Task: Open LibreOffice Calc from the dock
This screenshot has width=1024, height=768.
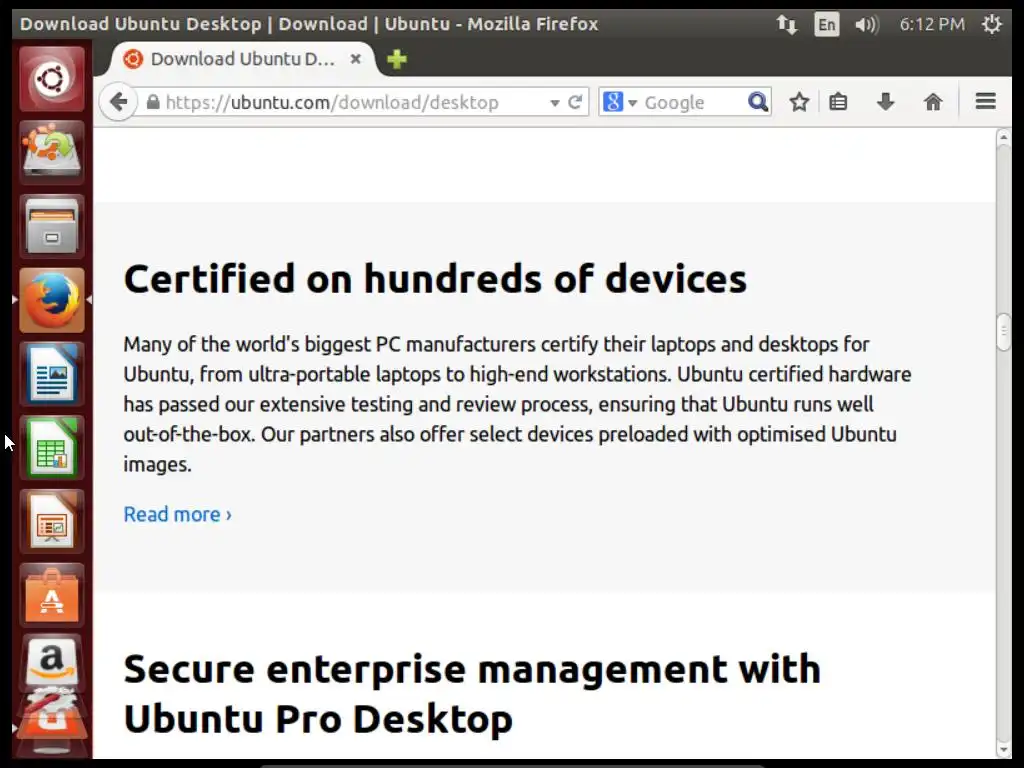Action: pyautogui.click(x=52, y=447)
